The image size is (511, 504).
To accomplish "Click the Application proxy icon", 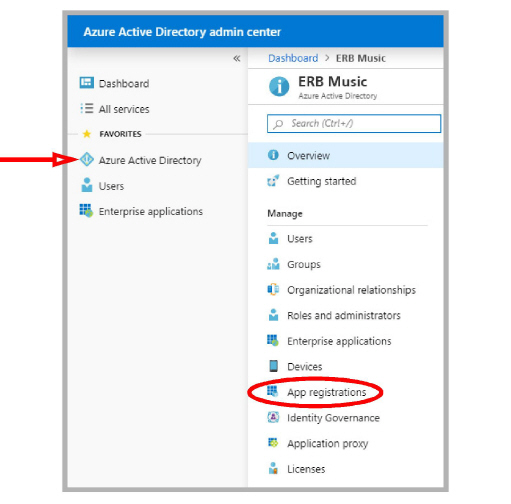I will 273,443.
